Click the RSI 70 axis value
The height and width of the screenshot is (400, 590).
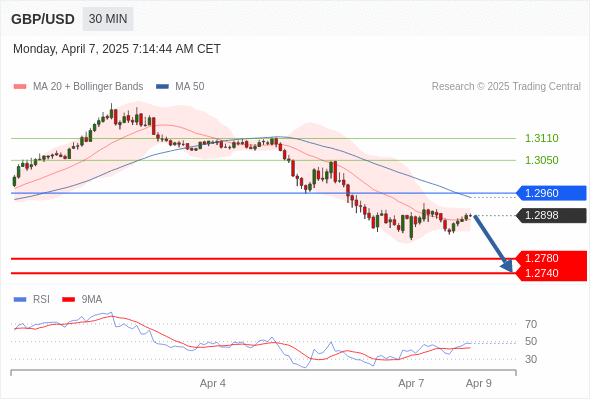coord(531,324)
